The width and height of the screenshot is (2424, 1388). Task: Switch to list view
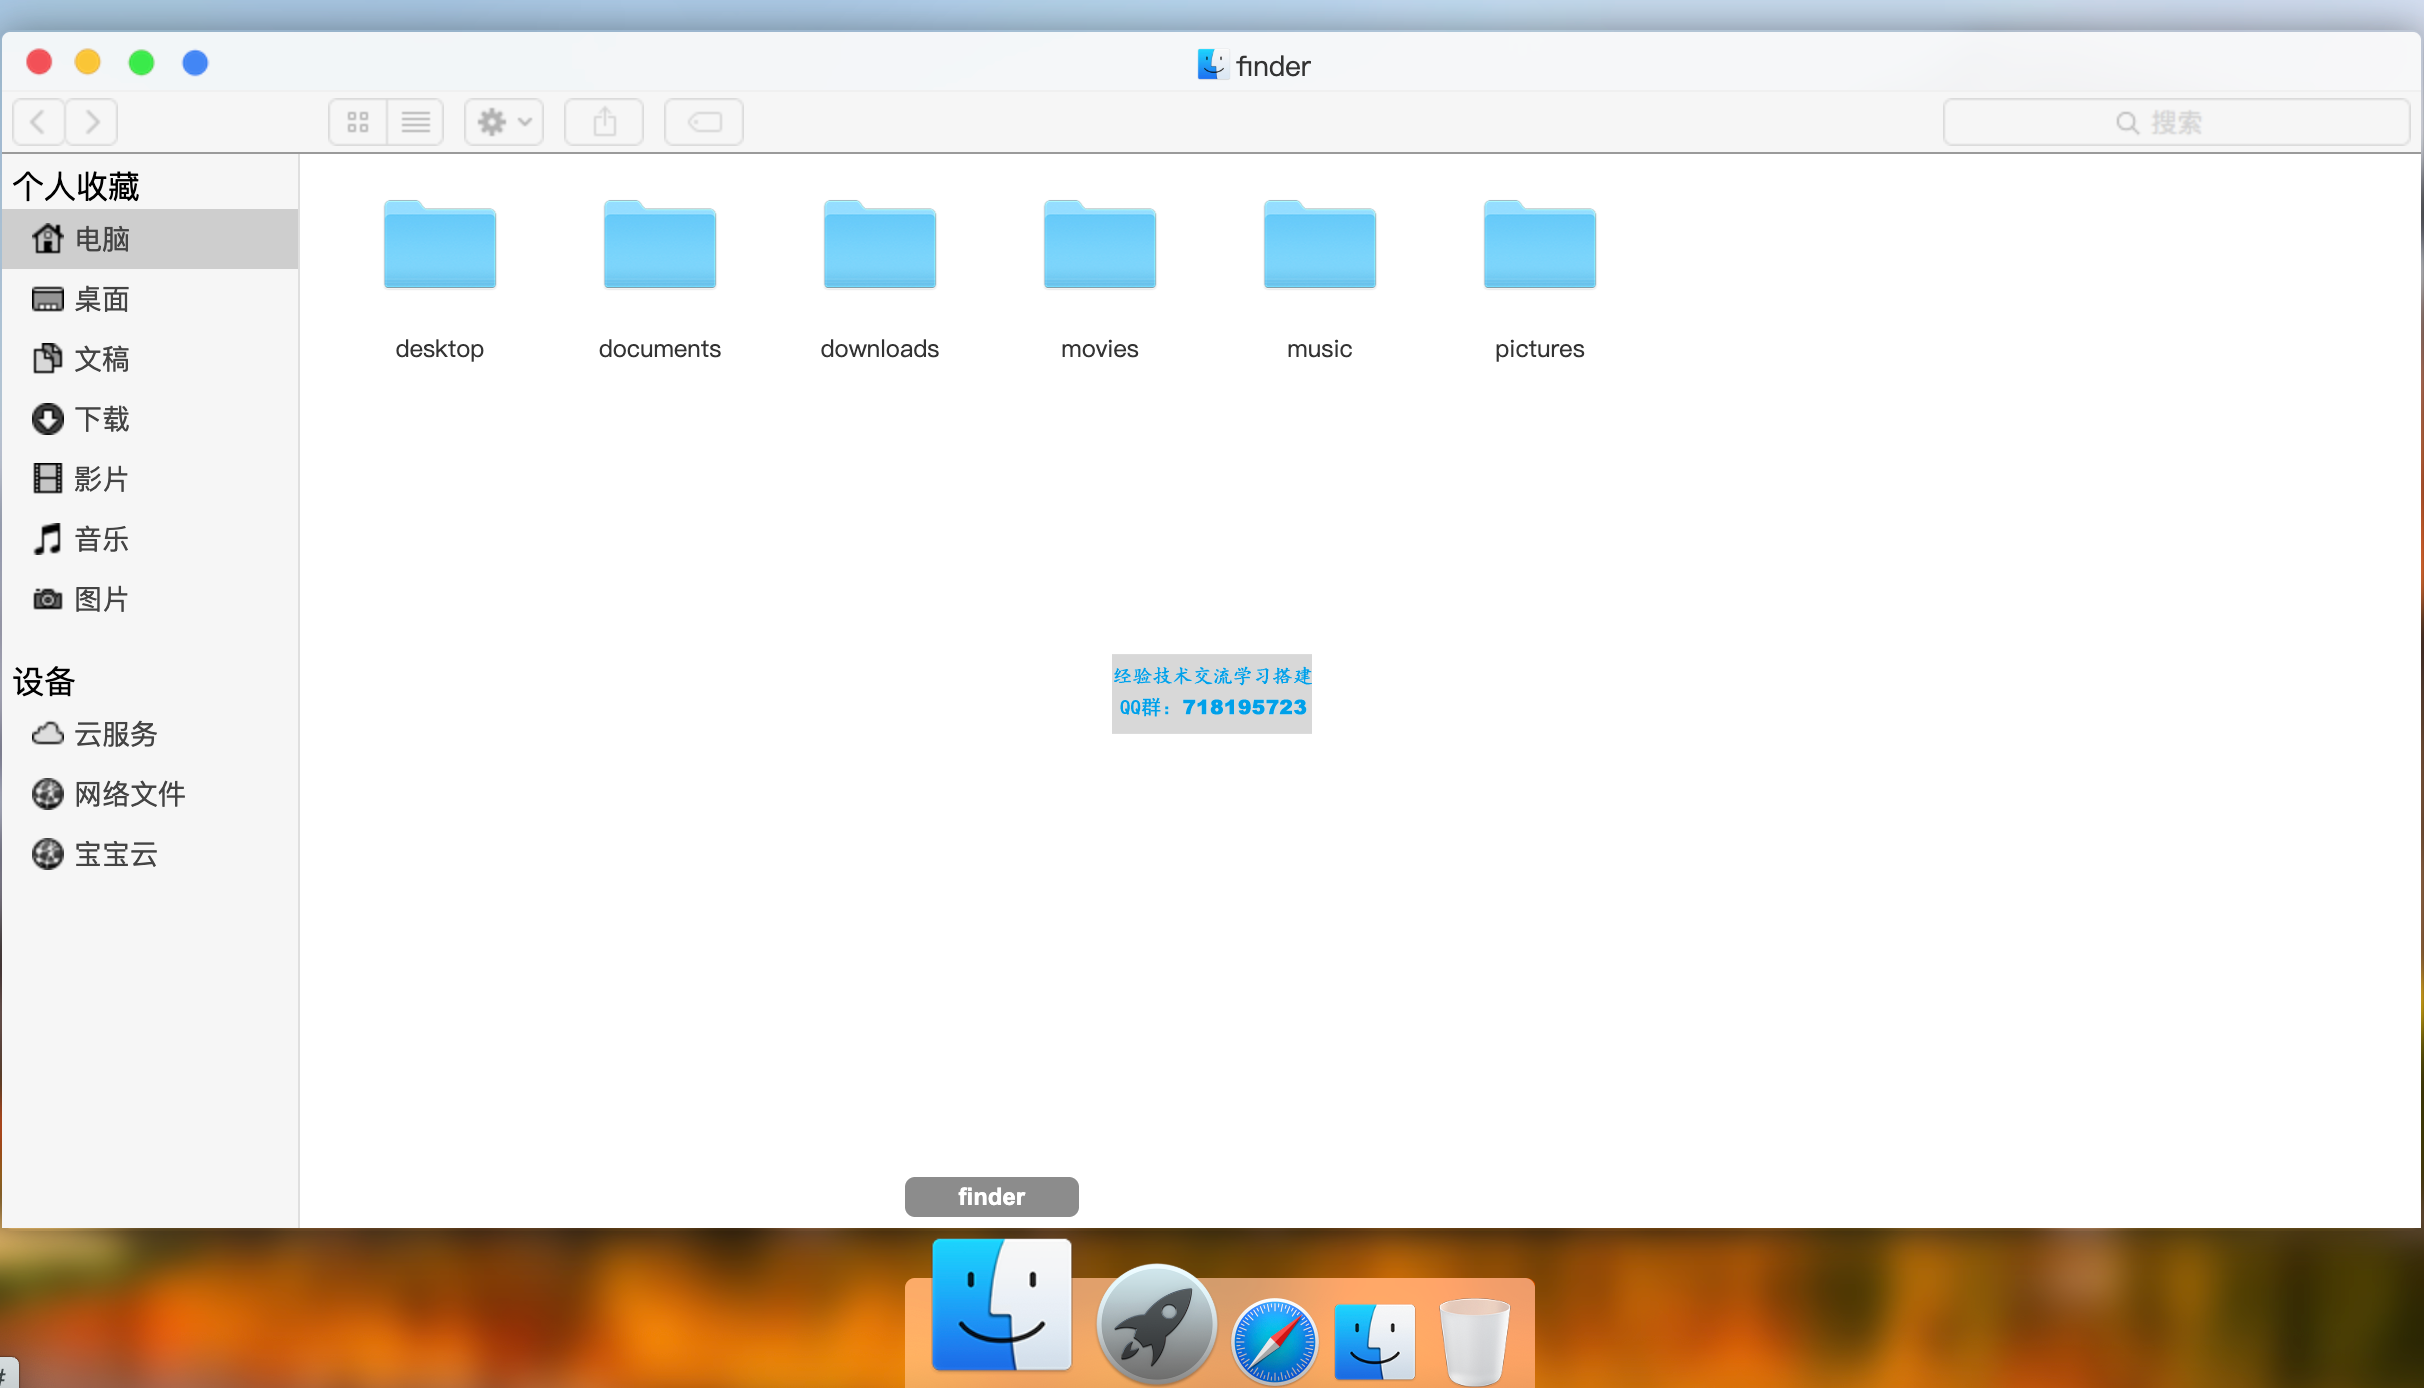(x=415, y=122)
